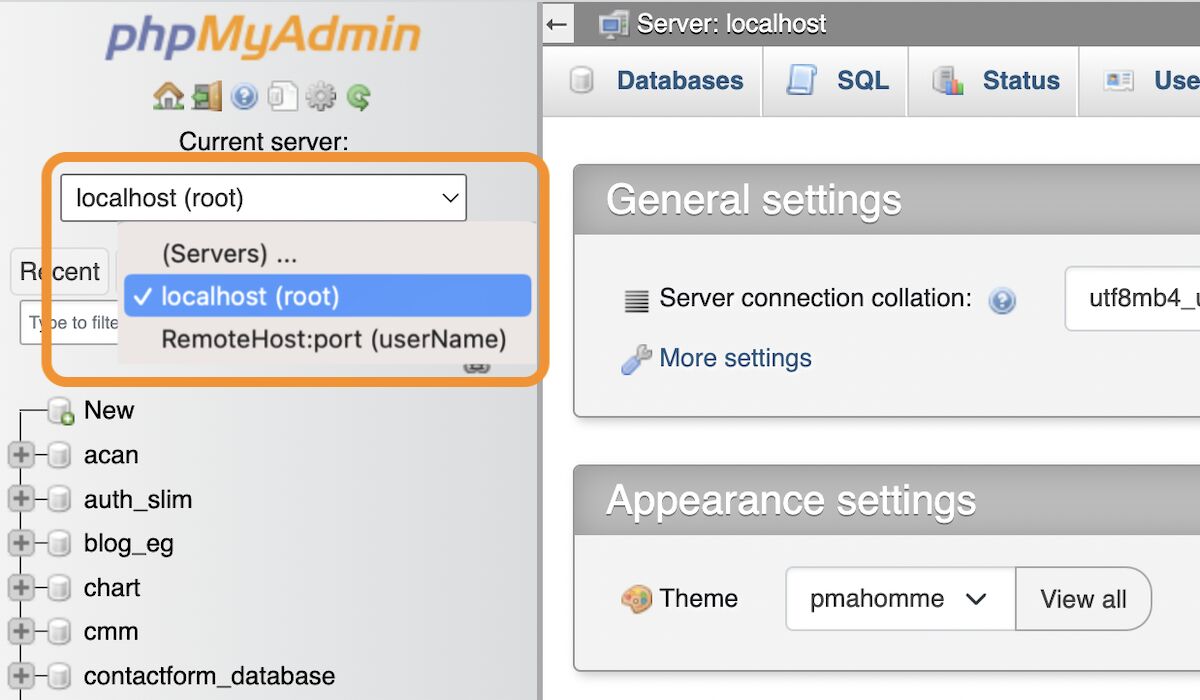Screen dimensions: 1200x700
Task: Click the More settings link
Action: coord(735,358)
